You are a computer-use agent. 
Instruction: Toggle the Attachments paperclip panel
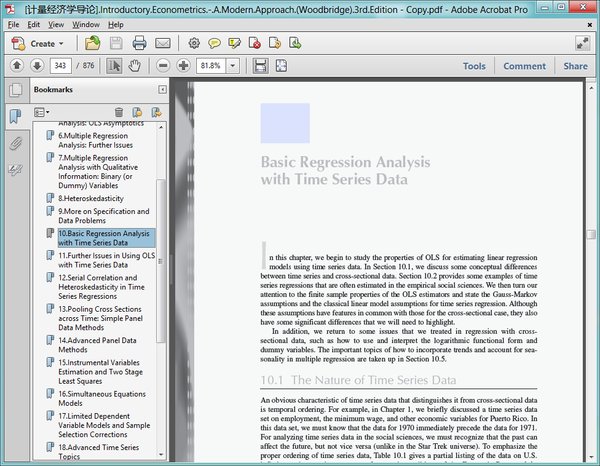click(x=15, y=143)
